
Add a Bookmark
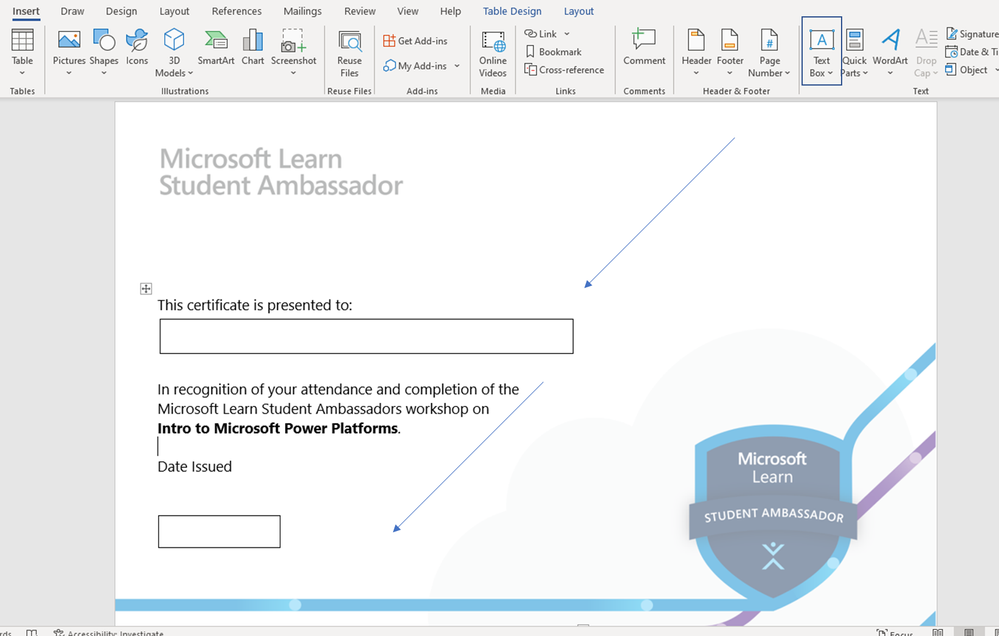tap(553, 52)
